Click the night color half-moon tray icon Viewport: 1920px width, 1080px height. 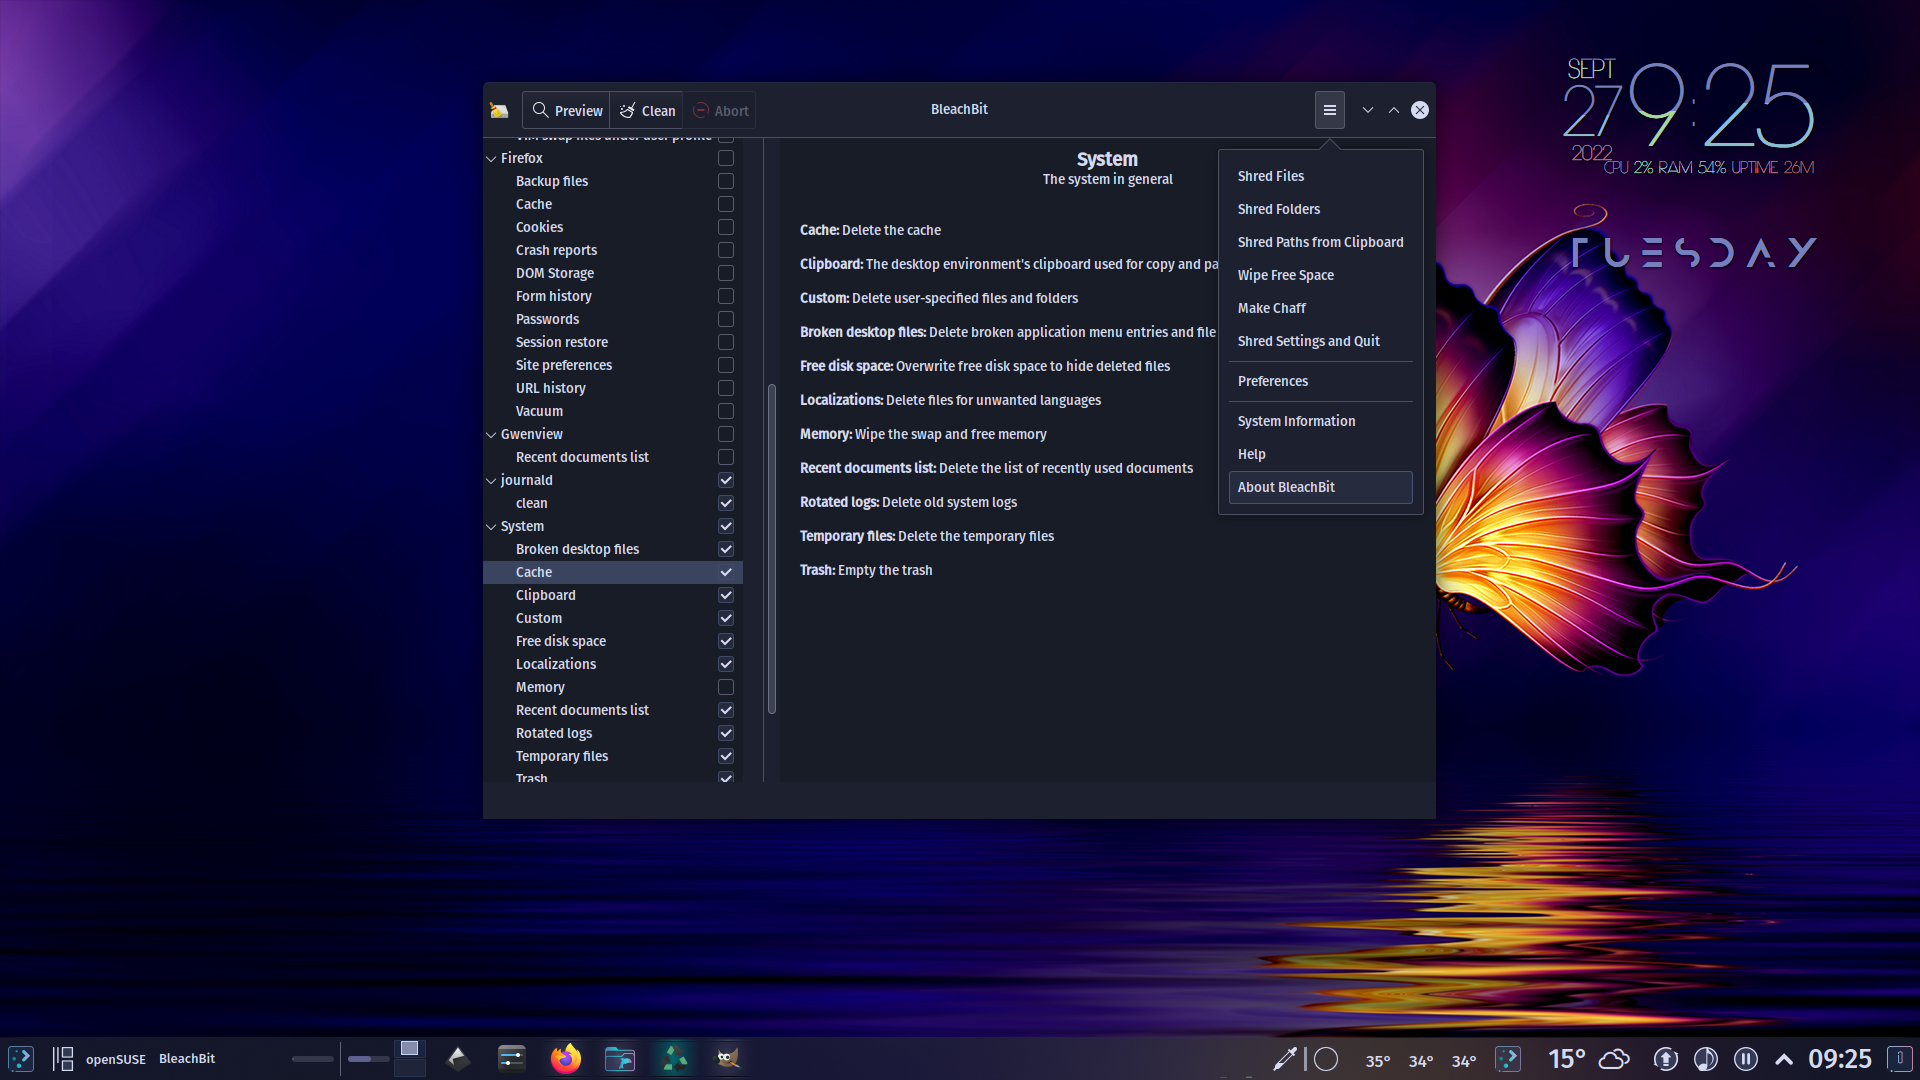pos(1706,1059)
